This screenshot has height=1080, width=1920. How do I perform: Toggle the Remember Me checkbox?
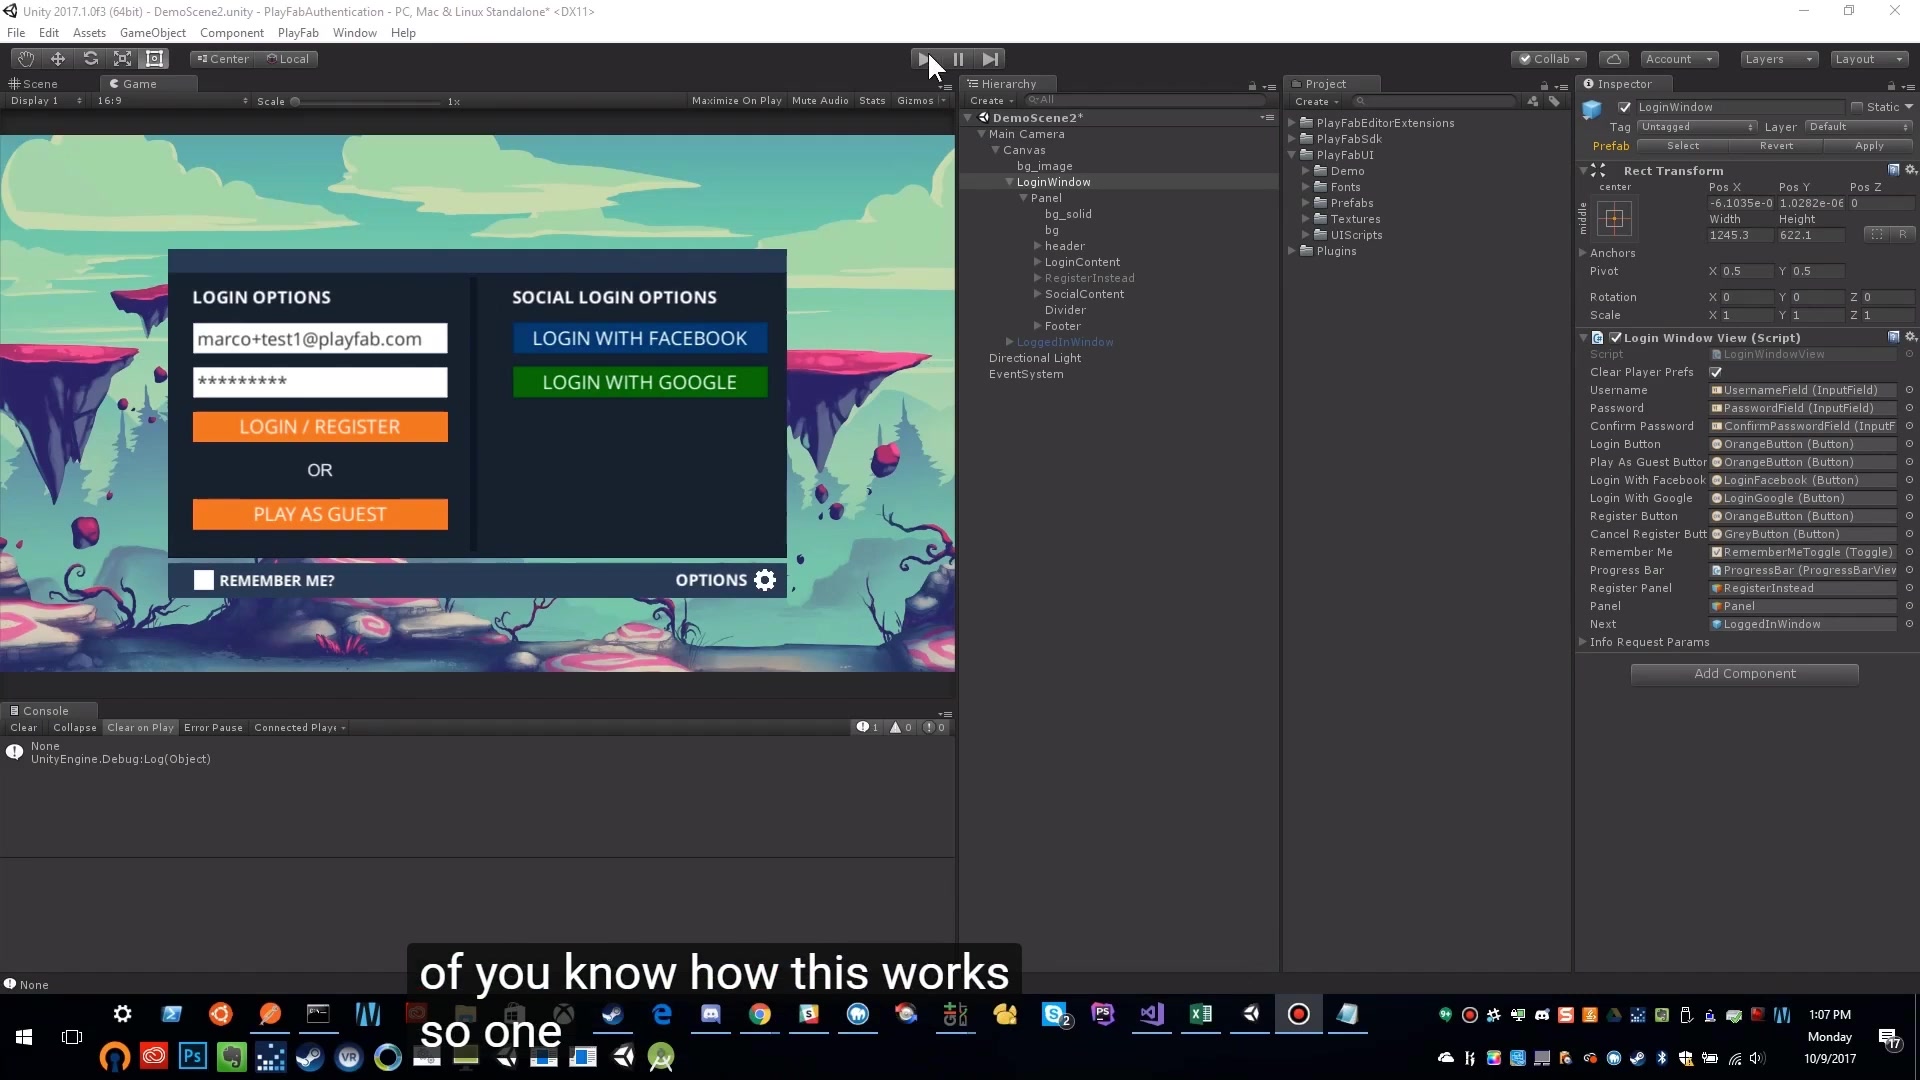202,580
